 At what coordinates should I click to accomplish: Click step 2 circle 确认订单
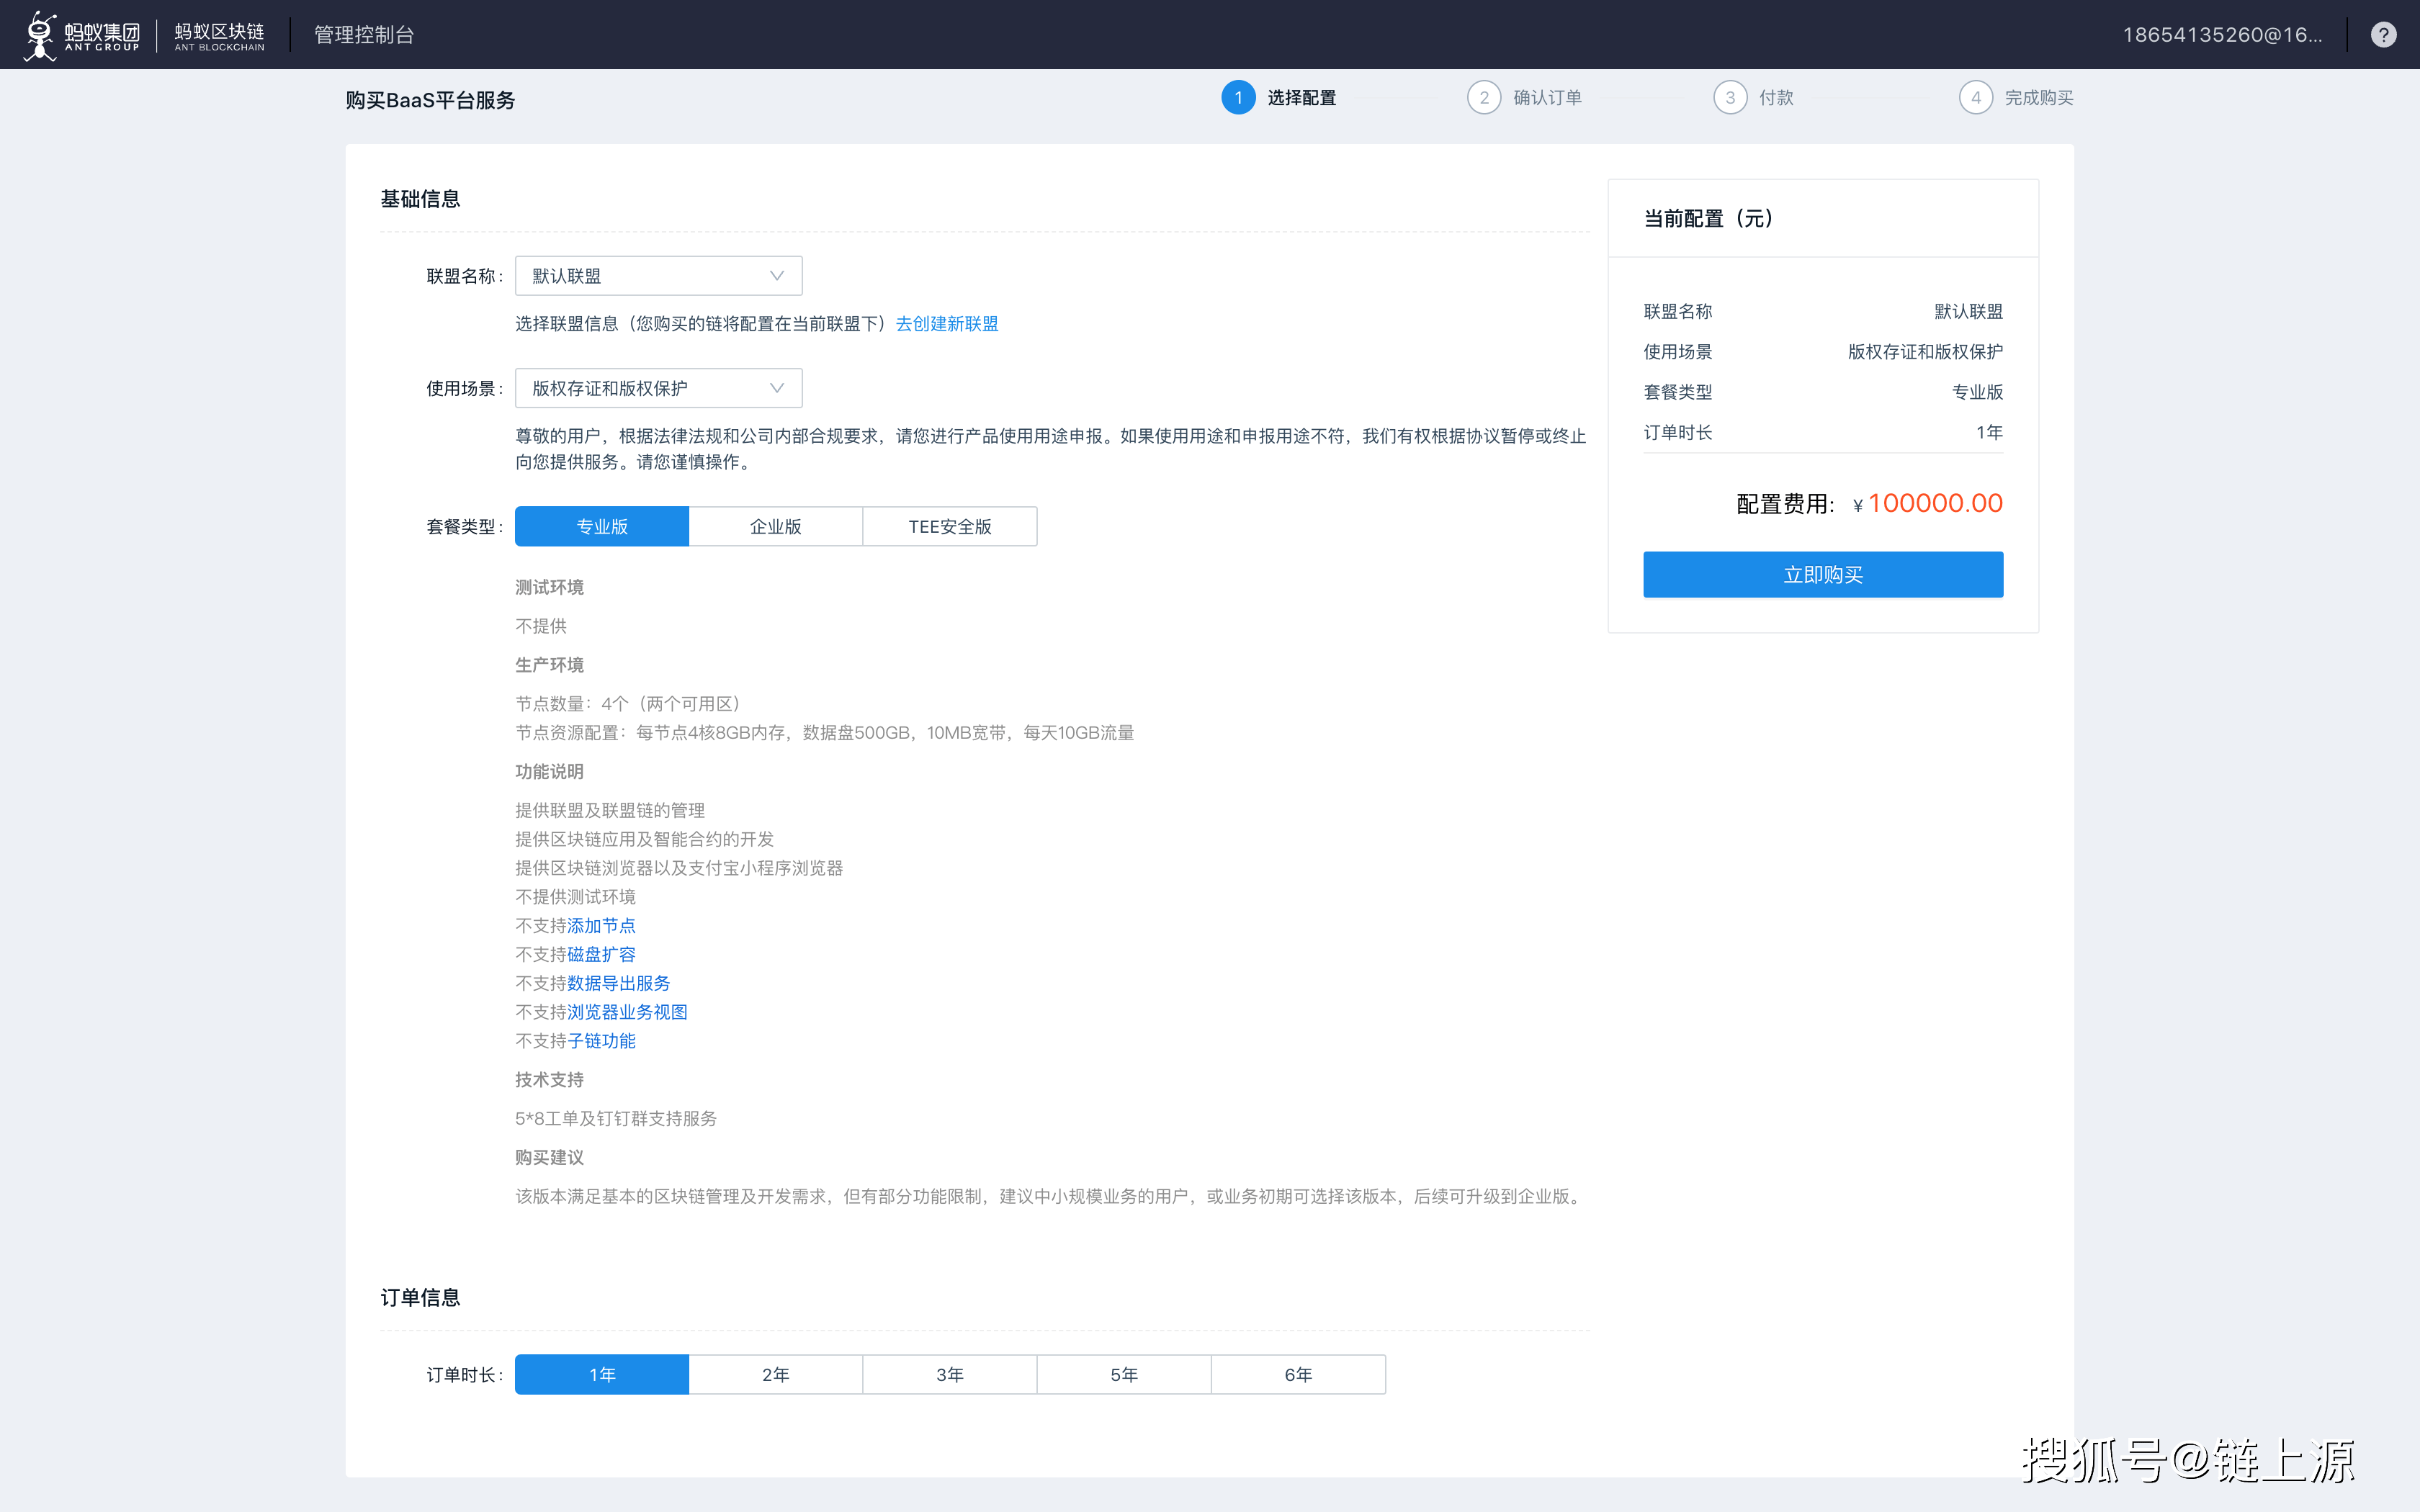[x=1483, y=98]
